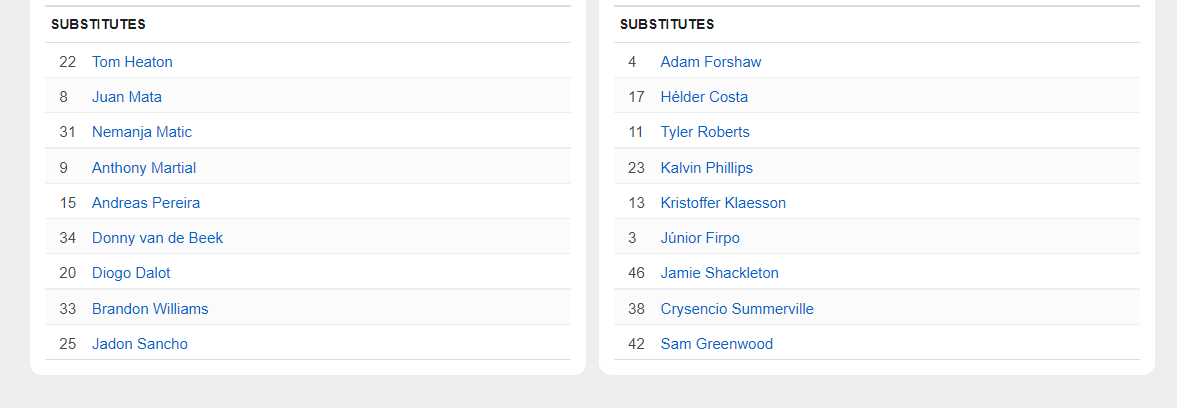View Donny van de Beek's page
Image resolution: width=1177 pixels, height=408 pixels.
[x=157, y=238]
